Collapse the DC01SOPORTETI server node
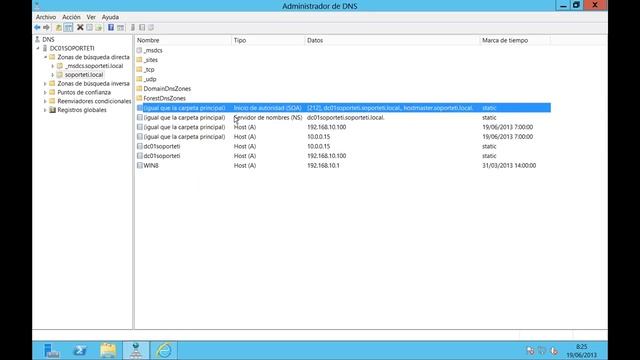The image size is (640, 360). (x=38, y=48)
